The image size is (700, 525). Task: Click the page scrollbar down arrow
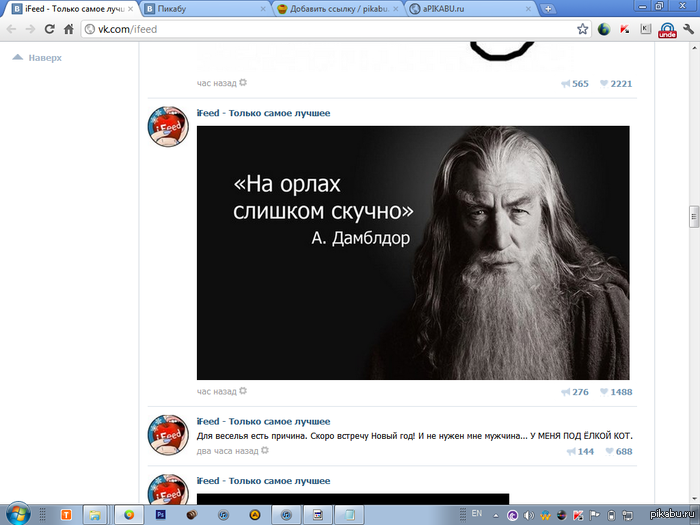point(694,498)
